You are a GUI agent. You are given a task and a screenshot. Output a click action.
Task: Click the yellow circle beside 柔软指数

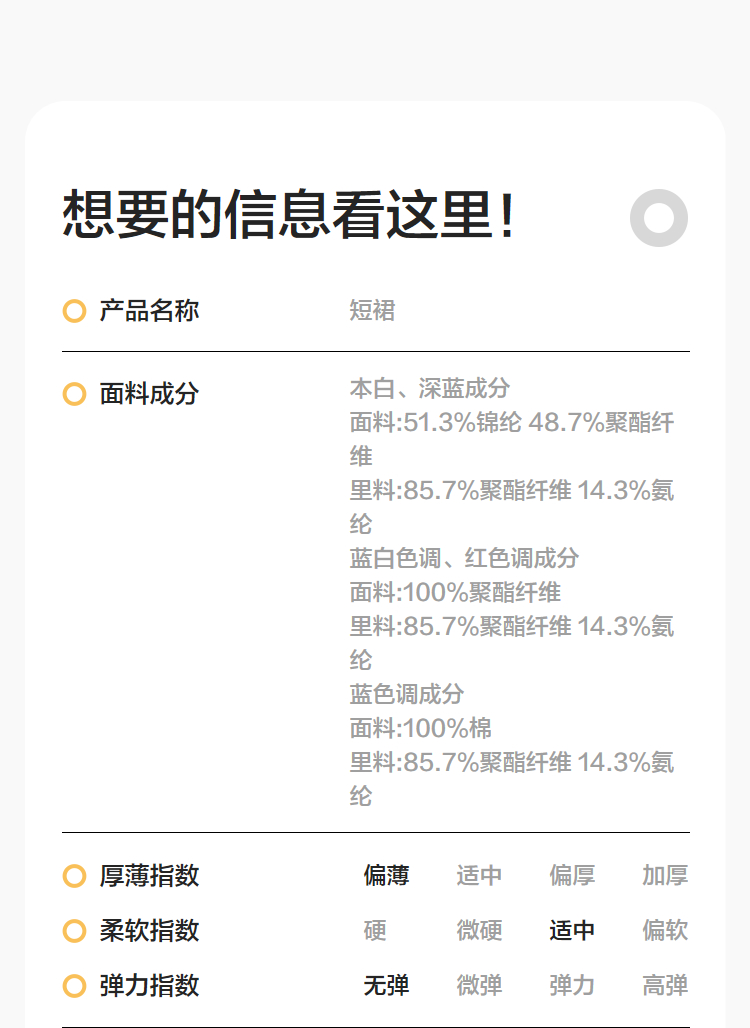[74, 931]
